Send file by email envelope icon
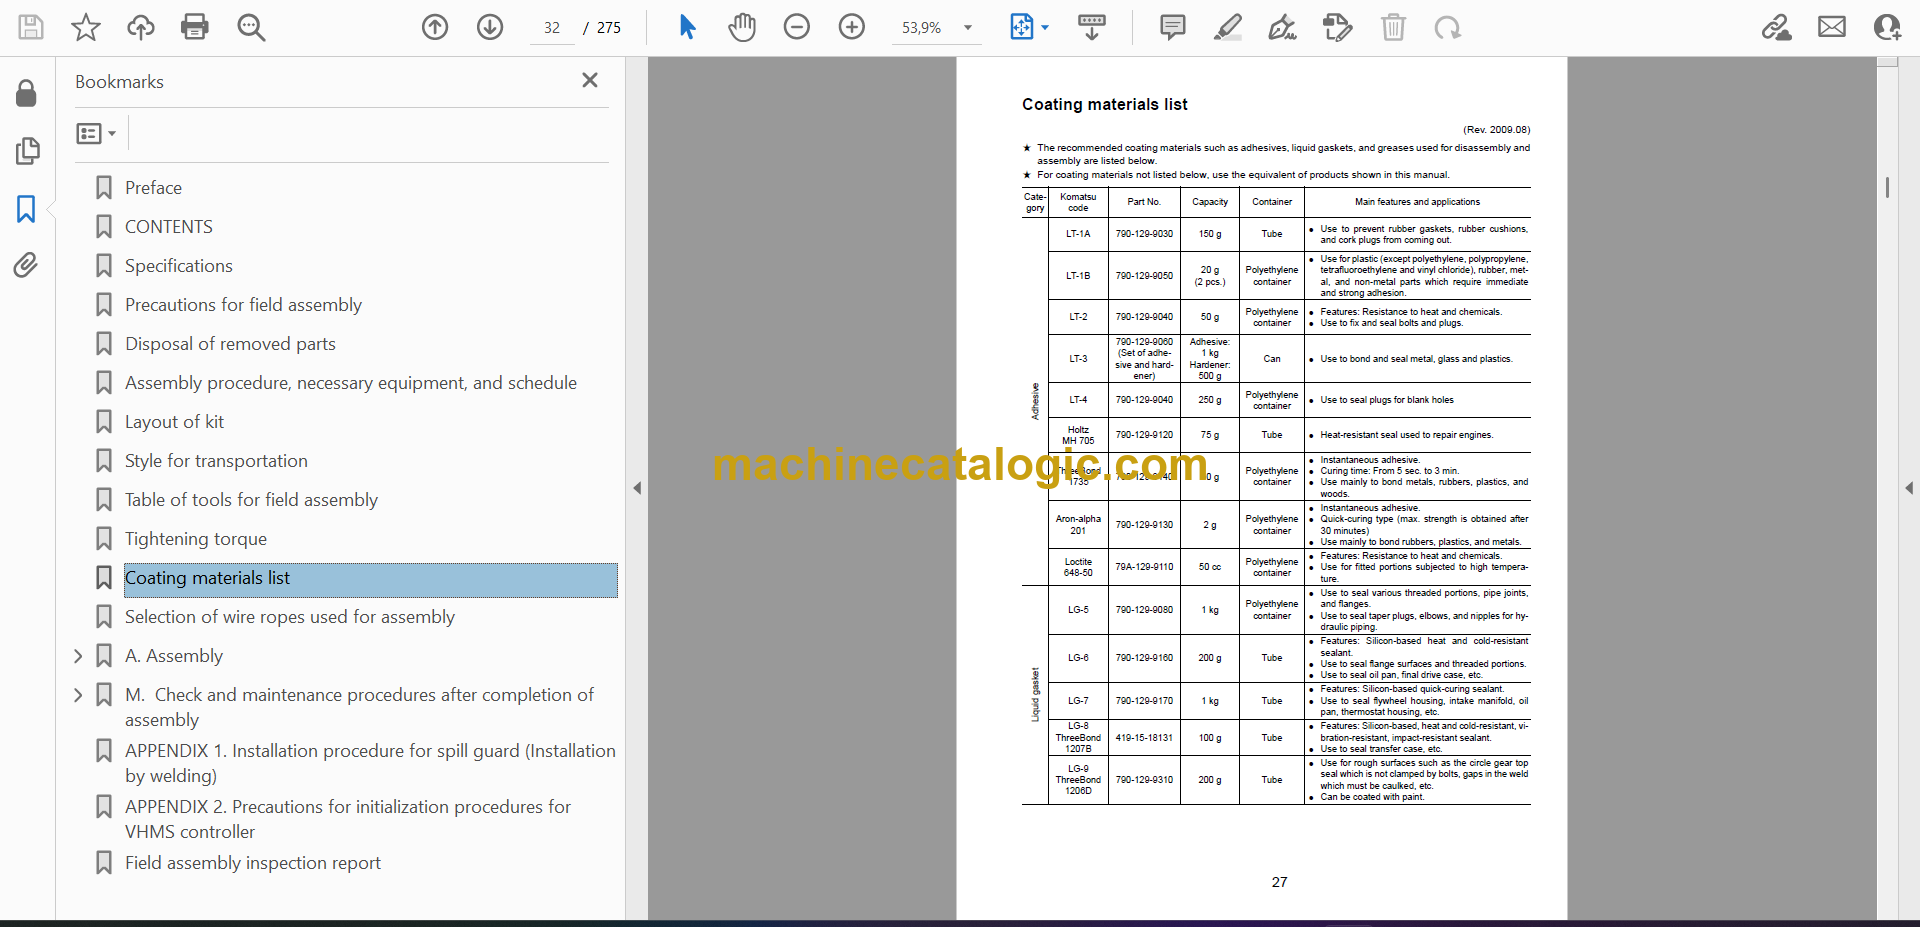 (1832, 27)
